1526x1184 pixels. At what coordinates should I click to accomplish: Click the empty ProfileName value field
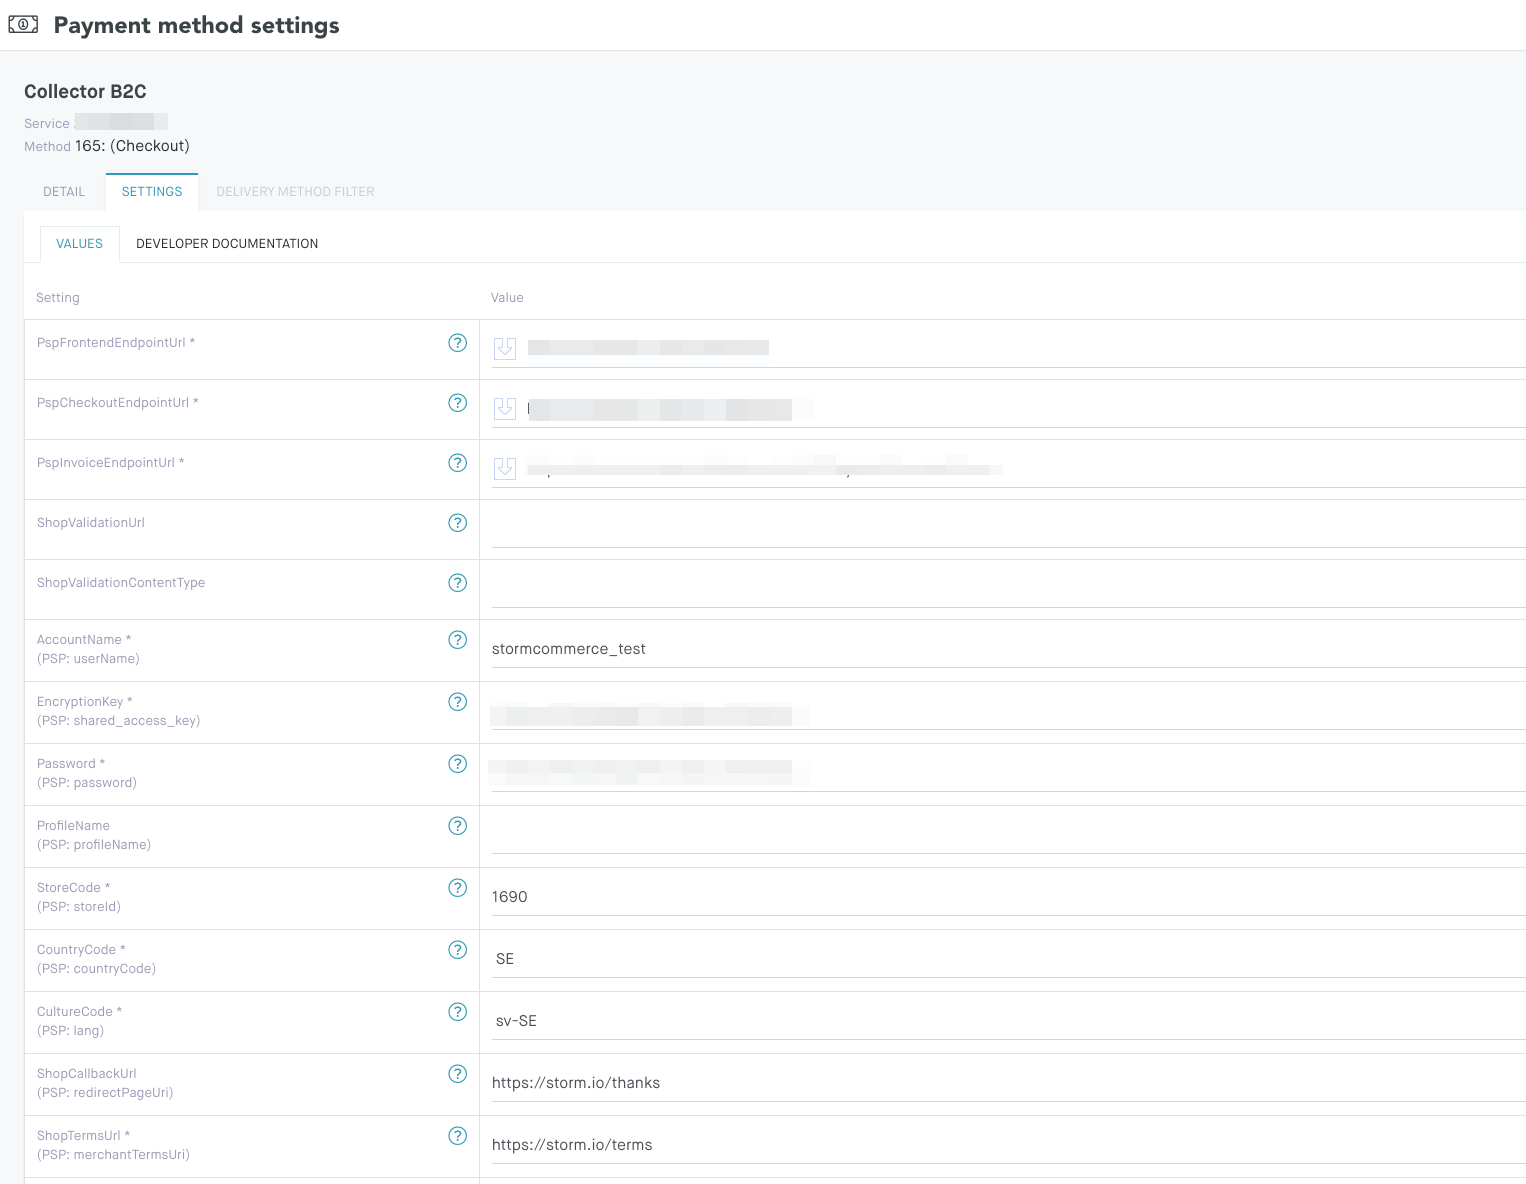[1008, 835]
